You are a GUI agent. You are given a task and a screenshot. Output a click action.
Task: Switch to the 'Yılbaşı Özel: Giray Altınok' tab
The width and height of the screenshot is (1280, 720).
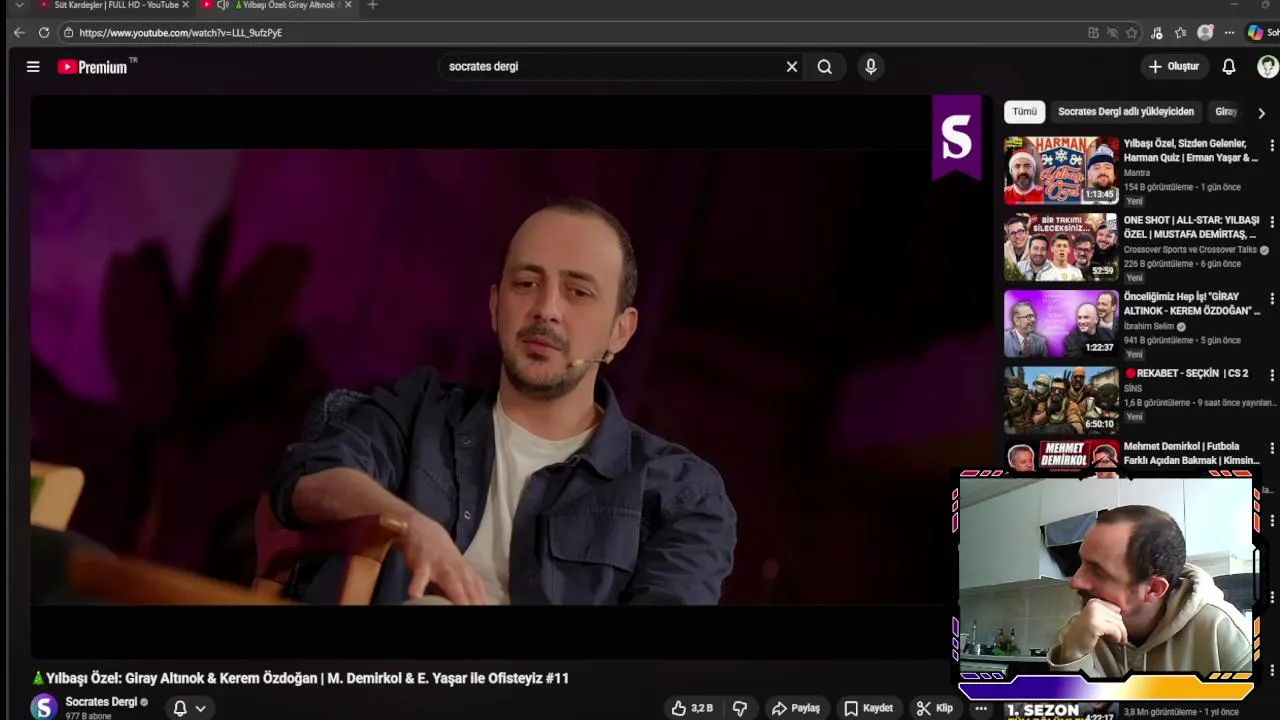290,5
